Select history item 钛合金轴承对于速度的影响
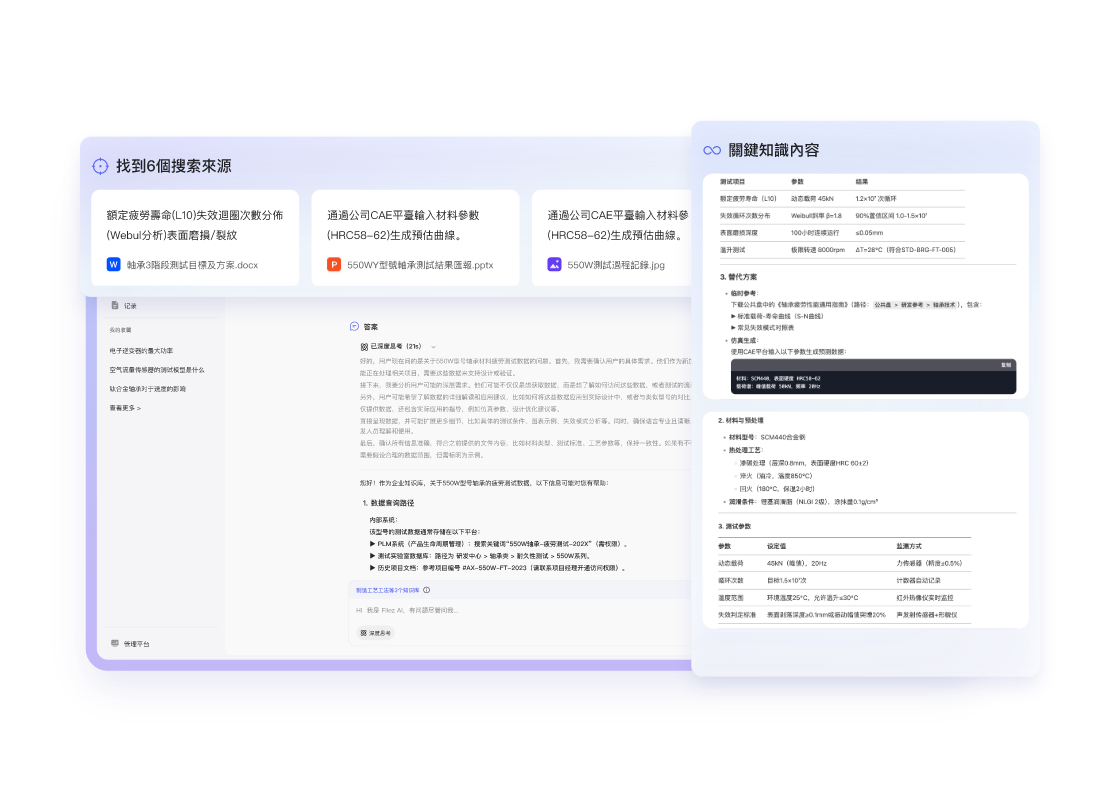Viewport: 1120px width, 800px height. click(x=148, y=389)
